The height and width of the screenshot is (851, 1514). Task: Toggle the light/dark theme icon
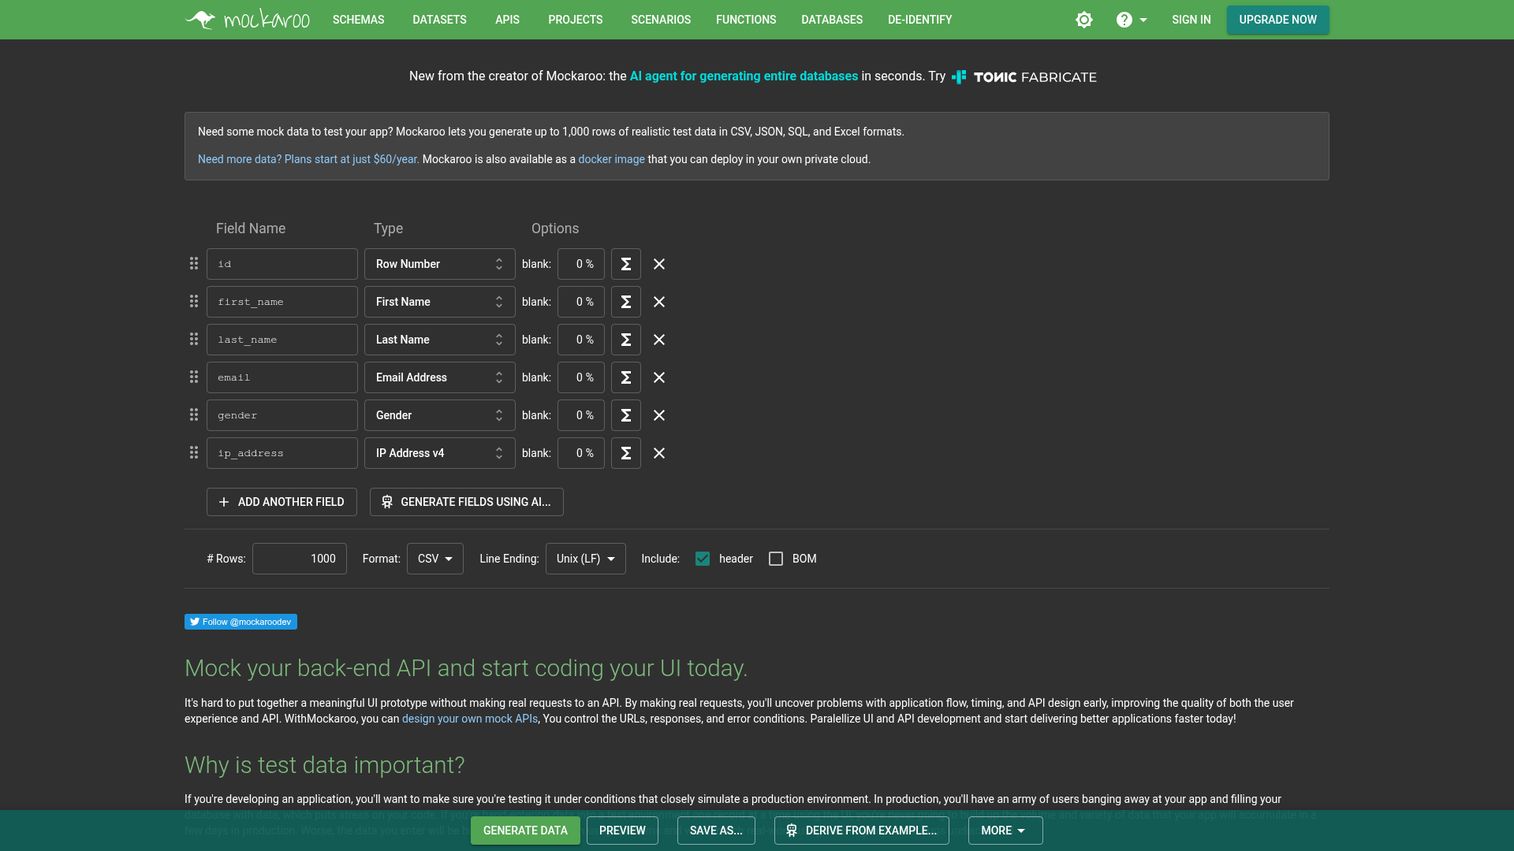(1084, 20)
